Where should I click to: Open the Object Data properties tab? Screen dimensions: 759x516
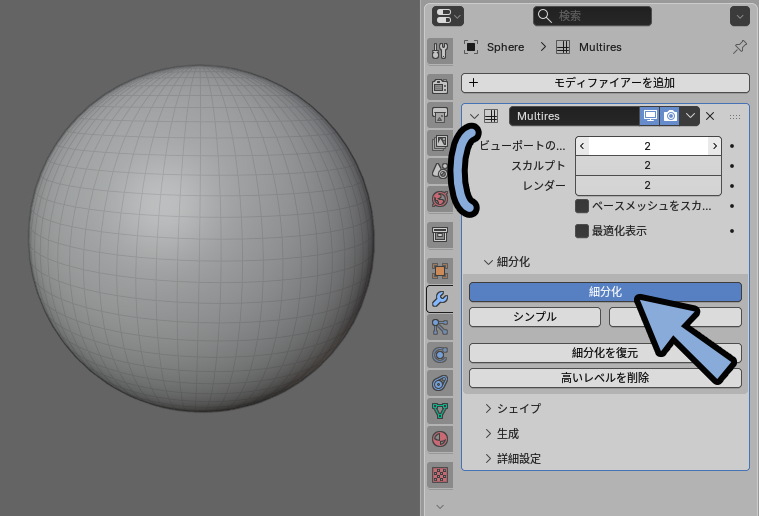point(439,410)
